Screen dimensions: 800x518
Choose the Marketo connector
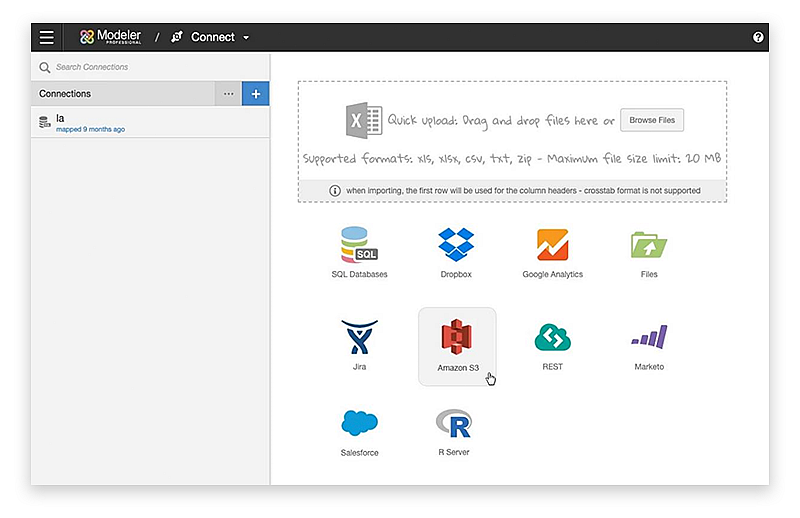[x=649, y=346]
